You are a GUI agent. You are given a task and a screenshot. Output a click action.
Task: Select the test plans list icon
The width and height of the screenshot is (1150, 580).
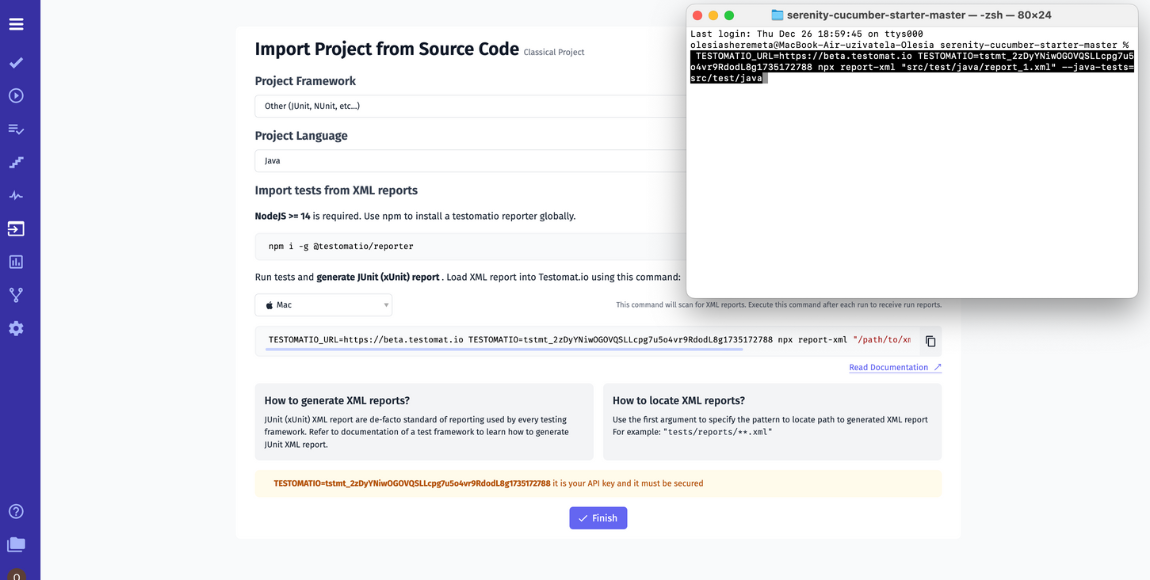(15, 128)
